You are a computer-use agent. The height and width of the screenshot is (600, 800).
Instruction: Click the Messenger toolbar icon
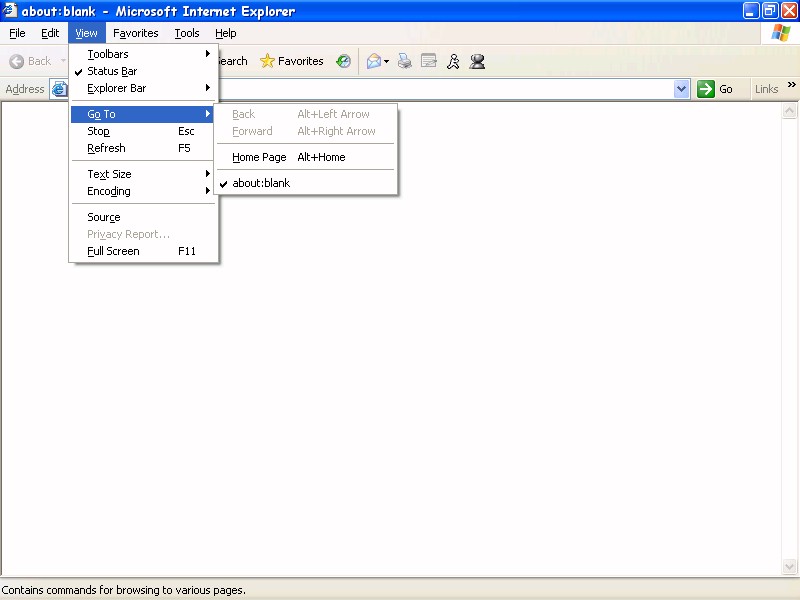pyautogui.click(x=477, y=61)
